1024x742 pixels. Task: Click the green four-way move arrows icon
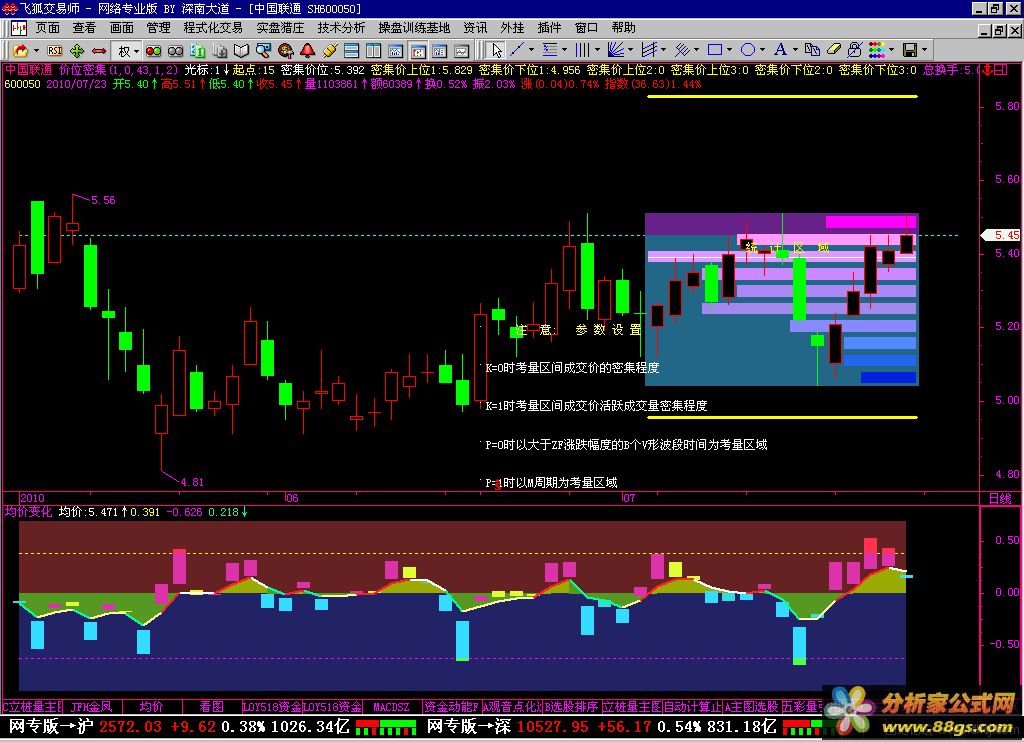point(77,50)
